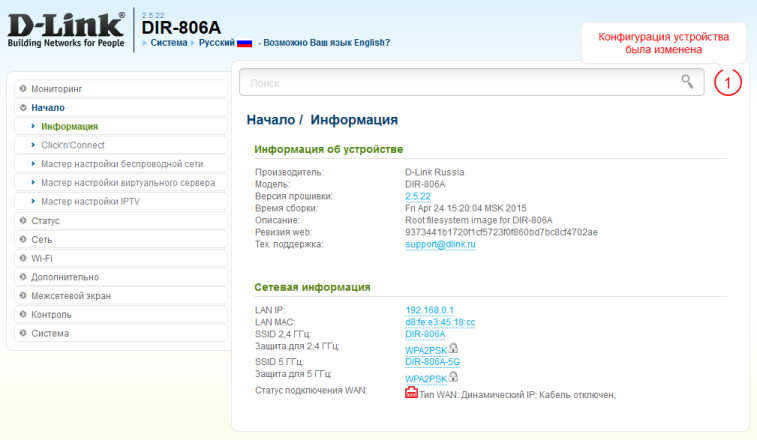The height and width of the screenshot is (440, 757).
Task: Click the small 2.5.22 version above DIR-806A
Action: pos(153,15)
